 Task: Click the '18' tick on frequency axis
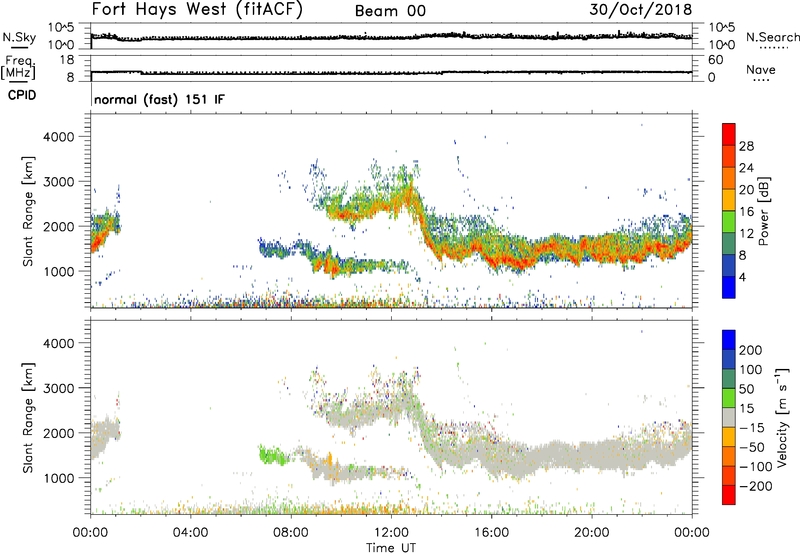point(67,60)
